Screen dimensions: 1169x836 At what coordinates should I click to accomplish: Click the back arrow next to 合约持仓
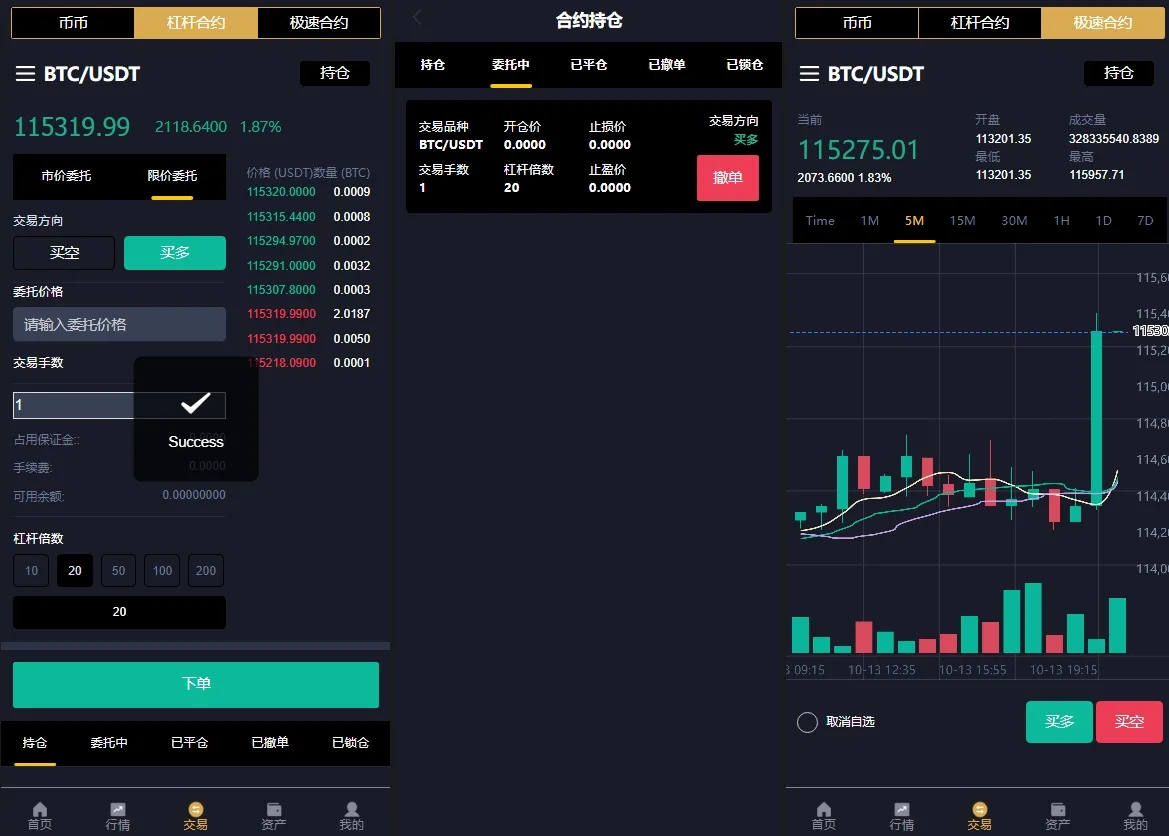tap(418, 18)
